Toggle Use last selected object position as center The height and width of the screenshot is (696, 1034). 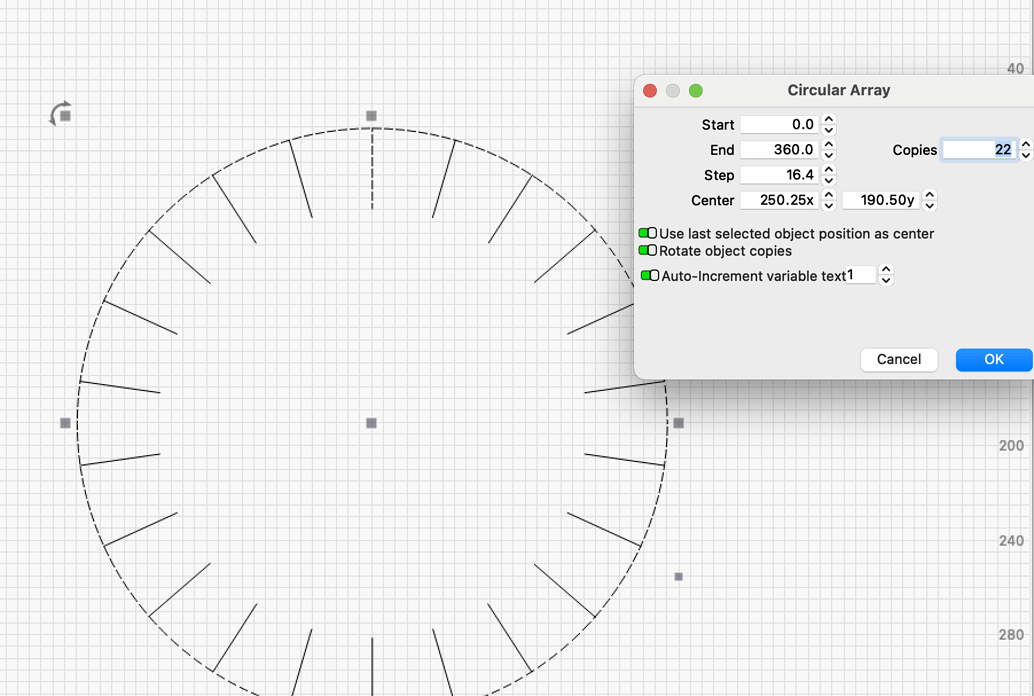tap(650, 233)
